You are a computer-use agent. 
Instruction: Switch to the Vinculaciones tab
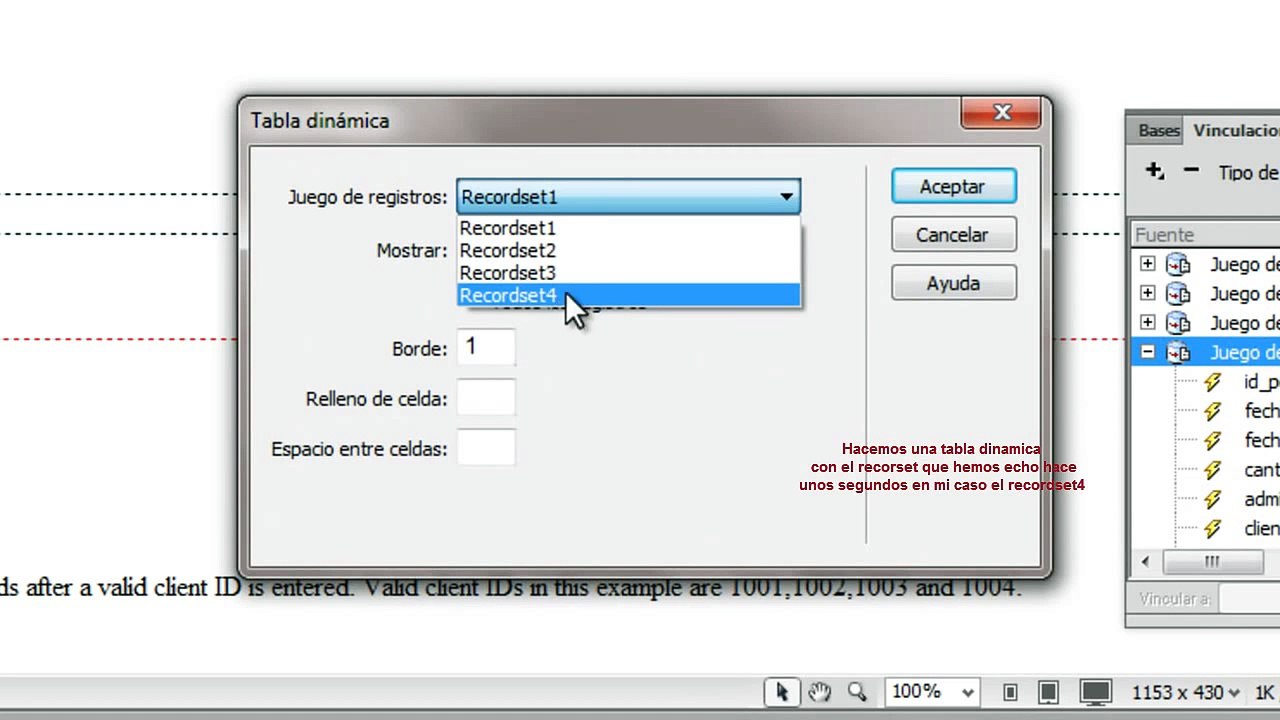[1235, 130]
